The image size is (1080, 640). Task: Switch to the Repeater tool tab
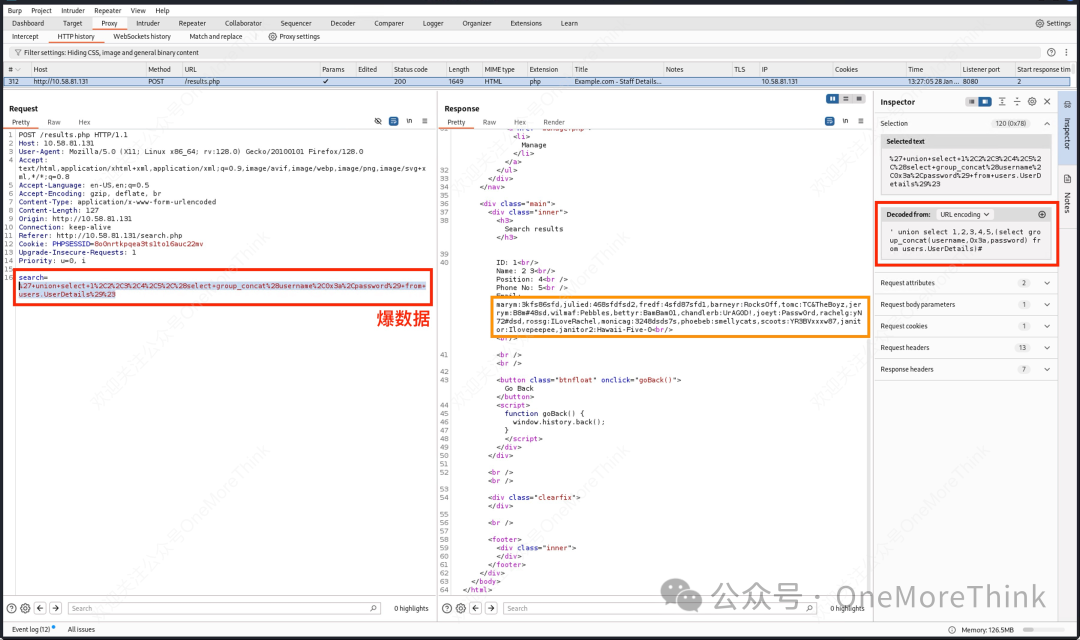pyautogui.click(x=192, y=23)
